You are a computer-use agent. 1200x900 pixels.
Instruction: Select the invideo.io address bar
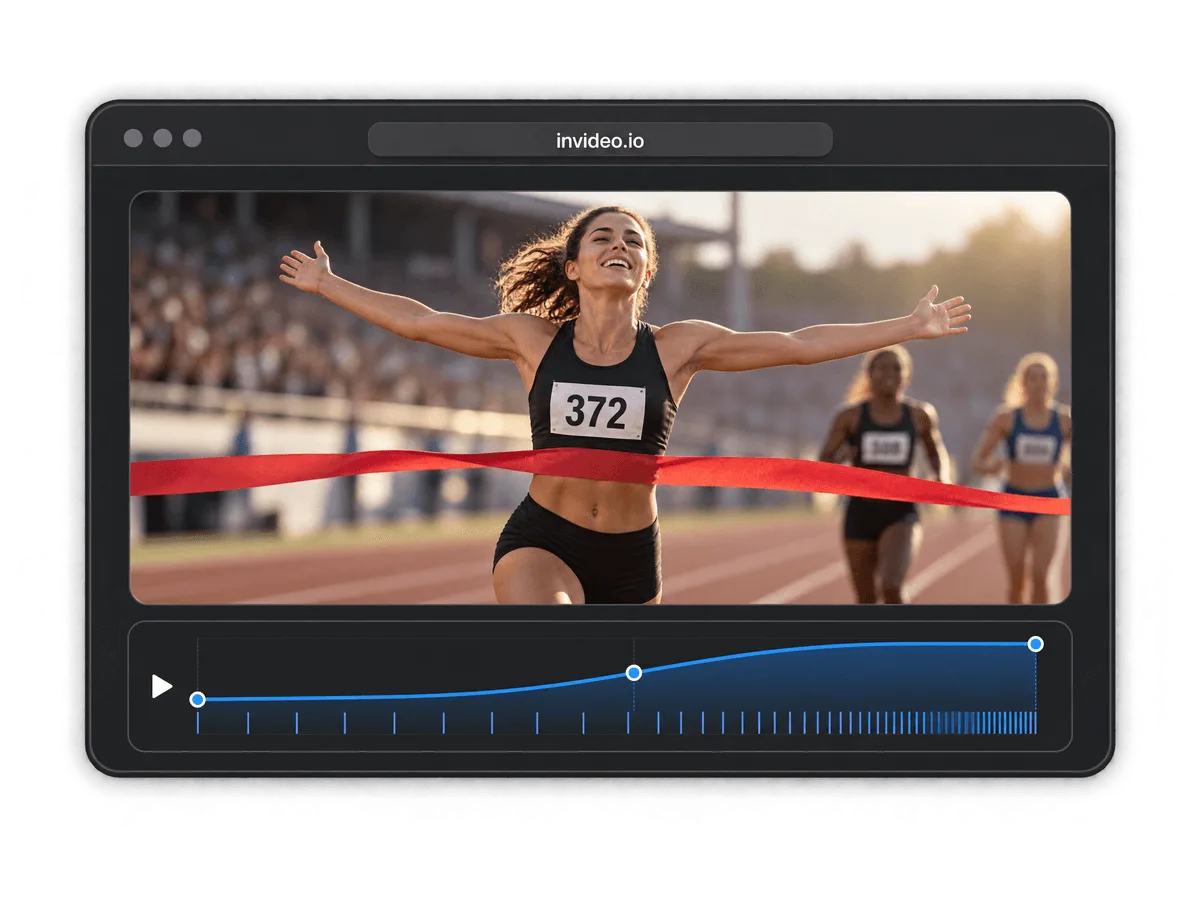[x=600, y=140]
